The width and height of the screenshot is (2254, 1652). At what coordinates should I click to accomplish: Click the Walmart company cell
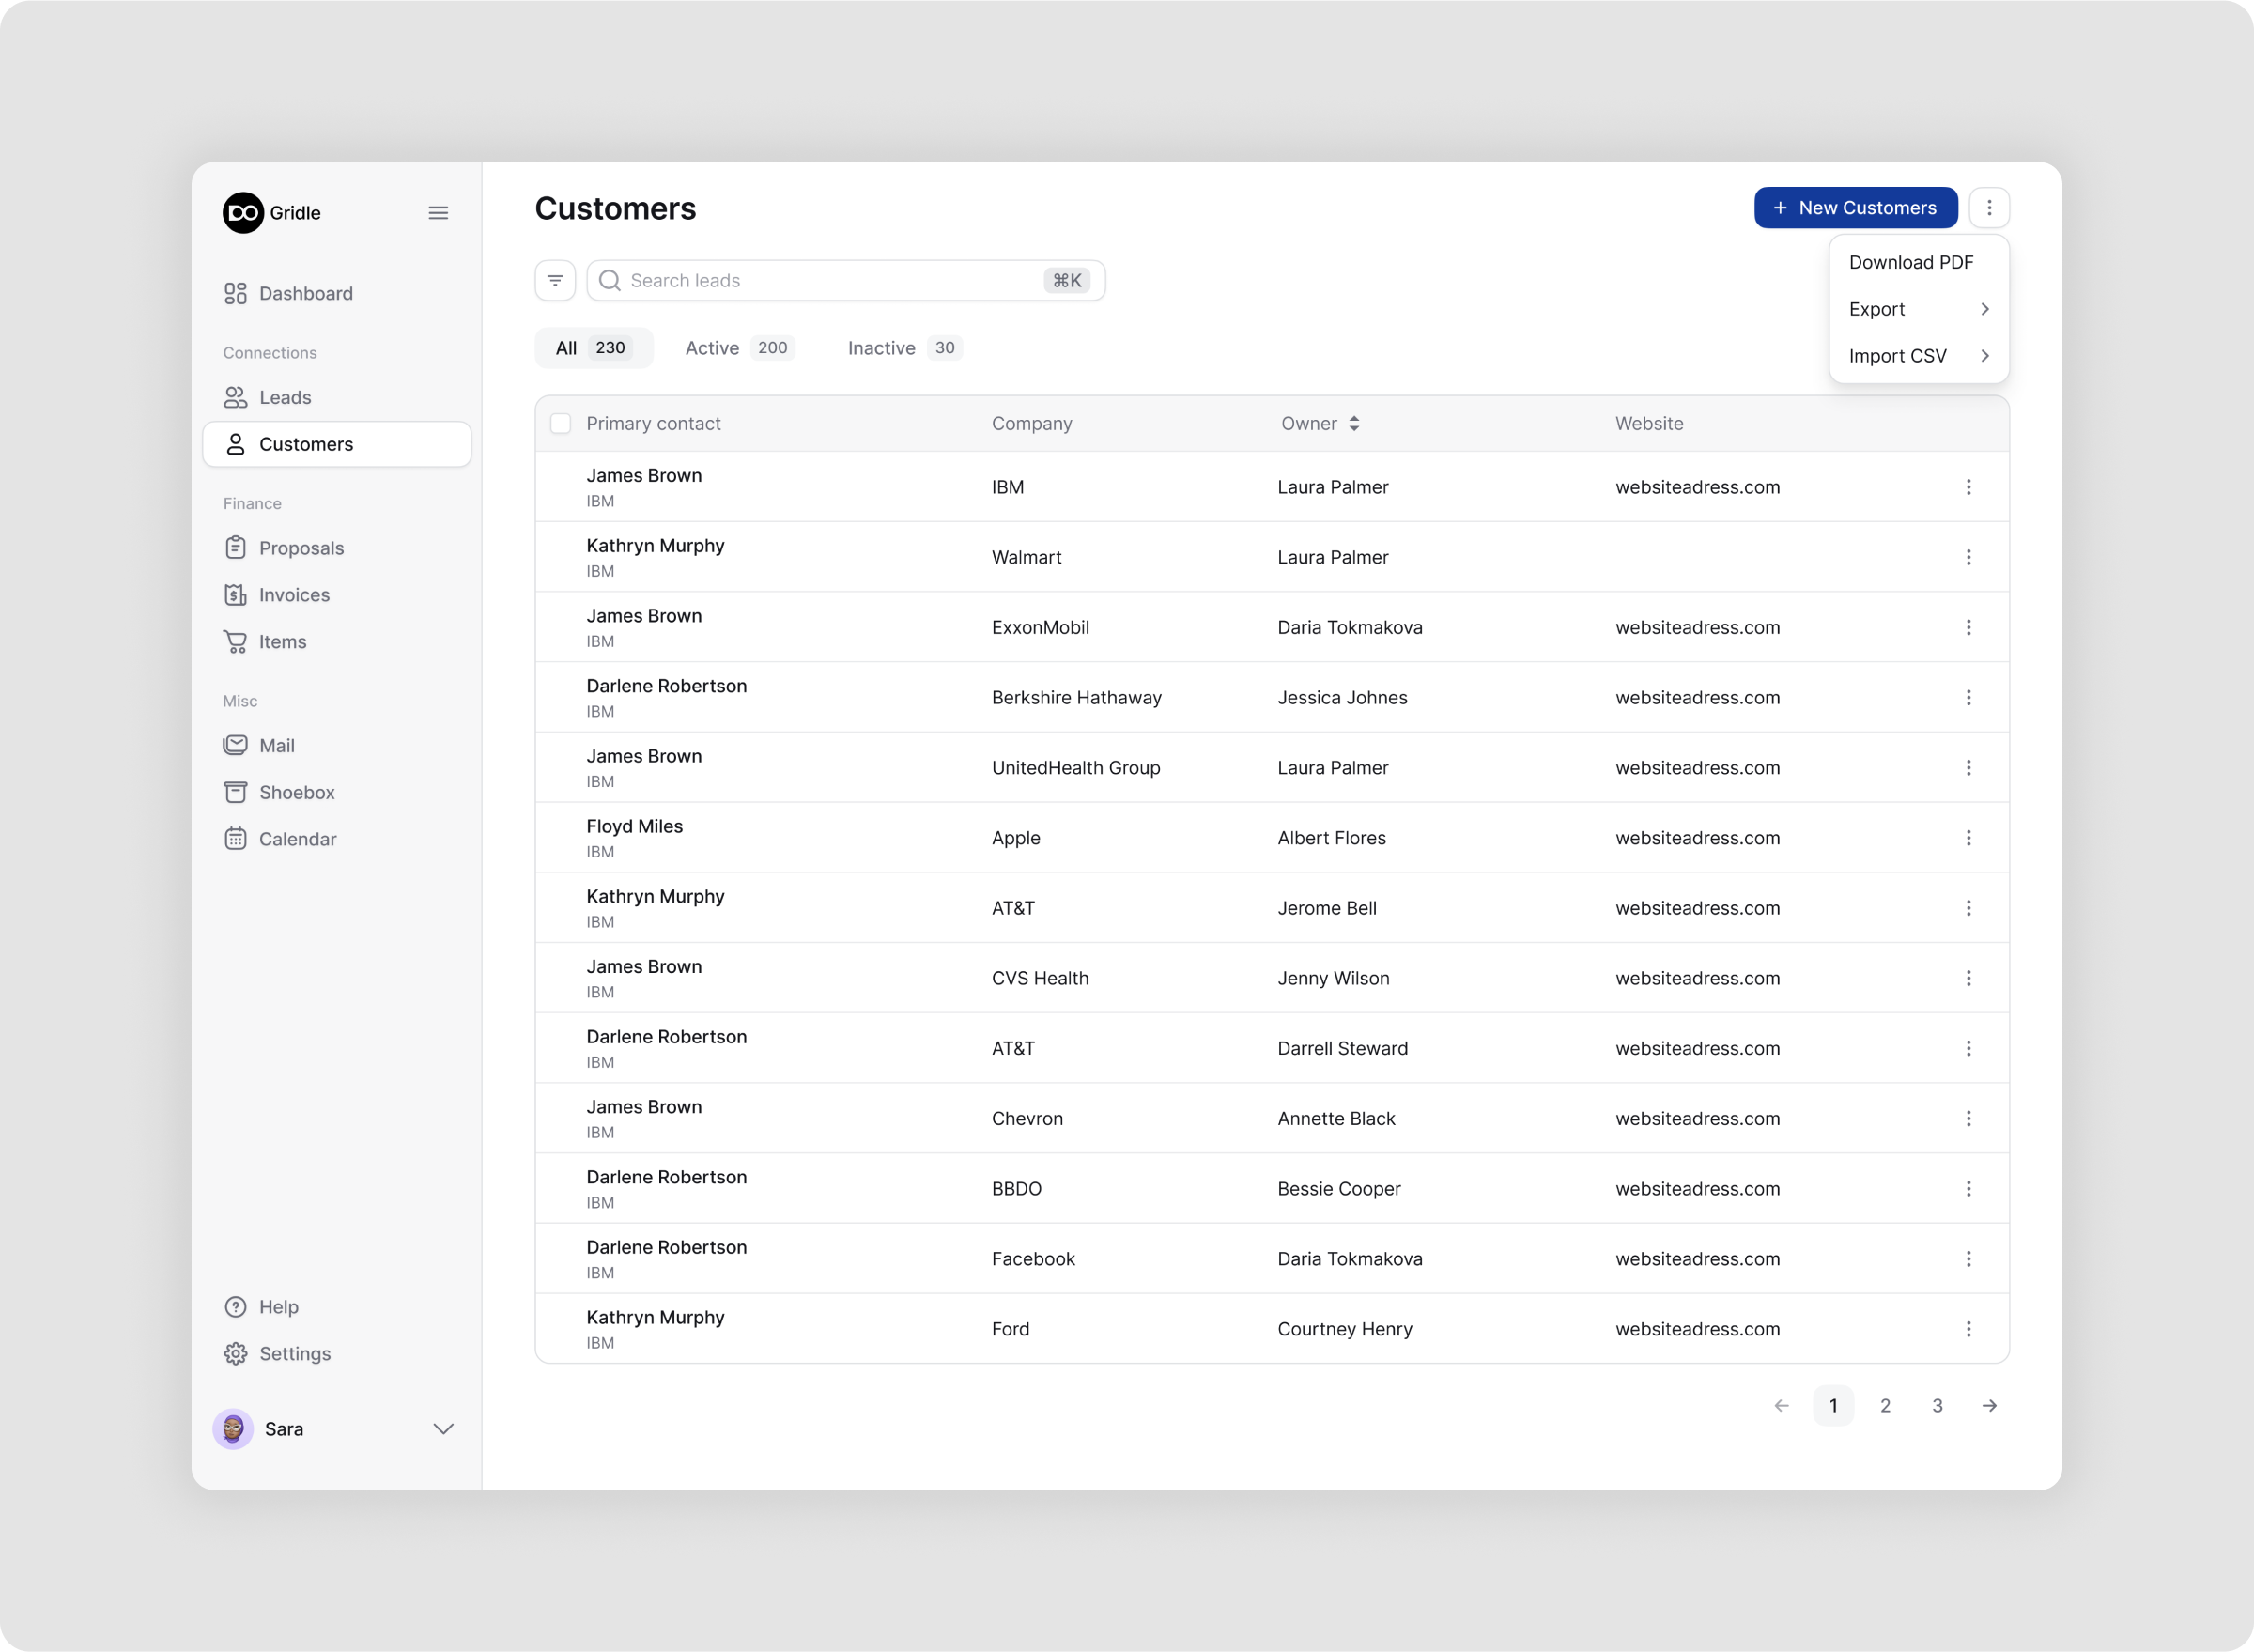click(x=1026, y=557)
